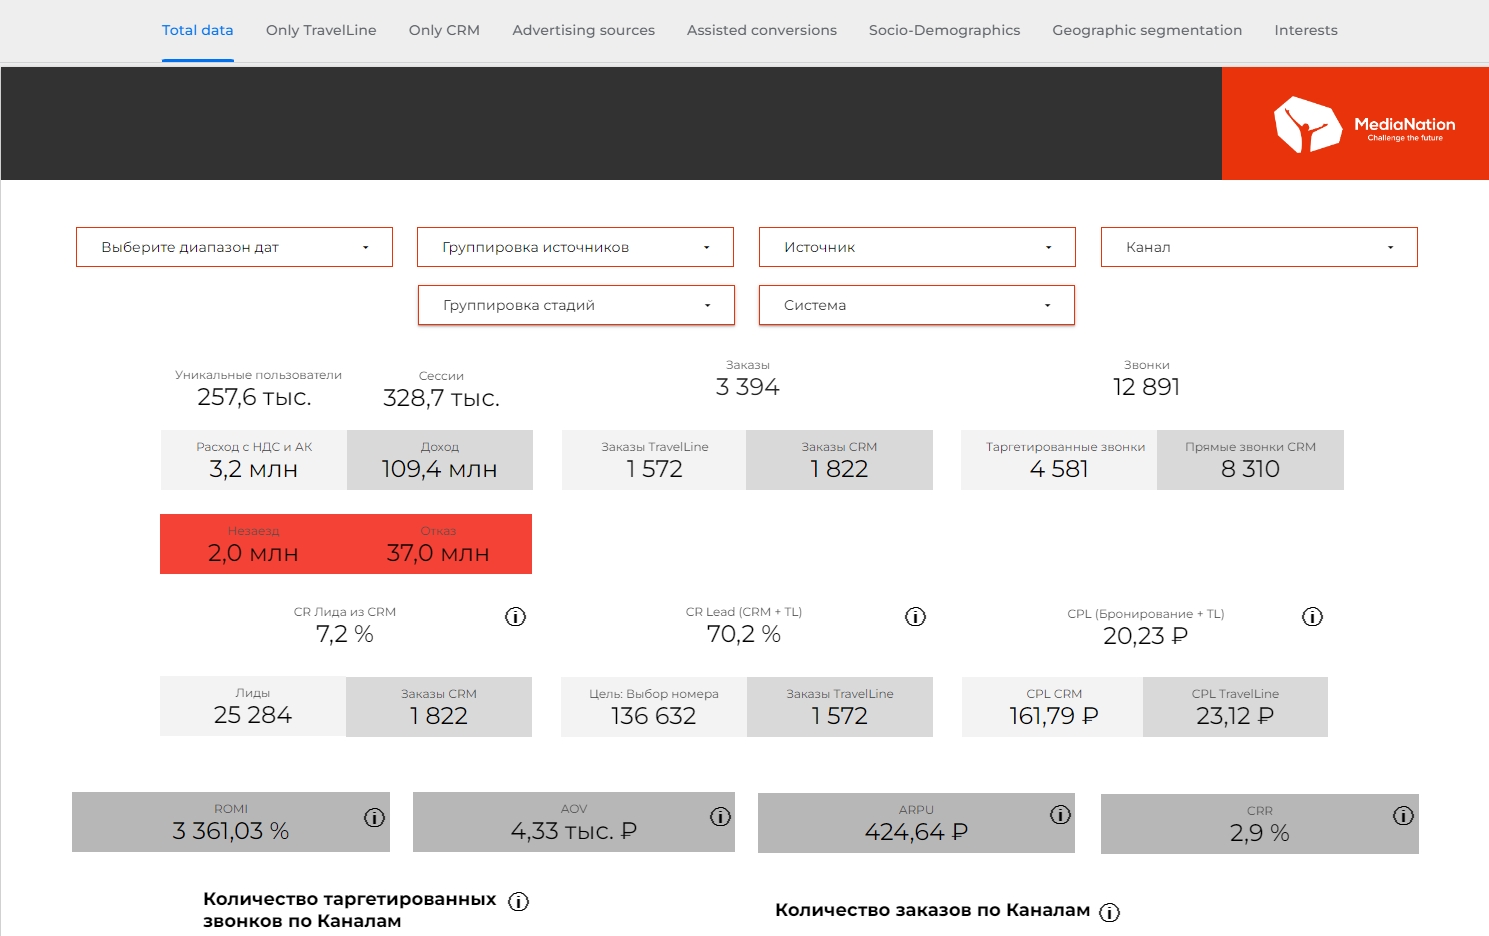Expand the Система dropdown

point(916,305)
